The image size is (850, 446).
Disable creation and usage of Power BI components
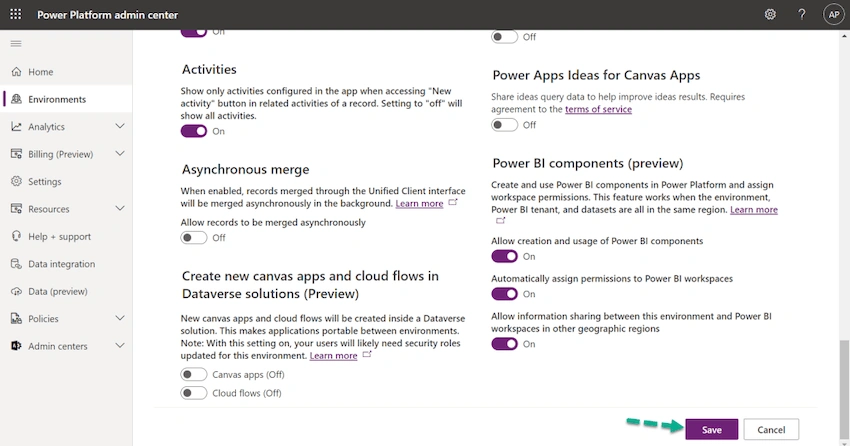coord(505,256)
